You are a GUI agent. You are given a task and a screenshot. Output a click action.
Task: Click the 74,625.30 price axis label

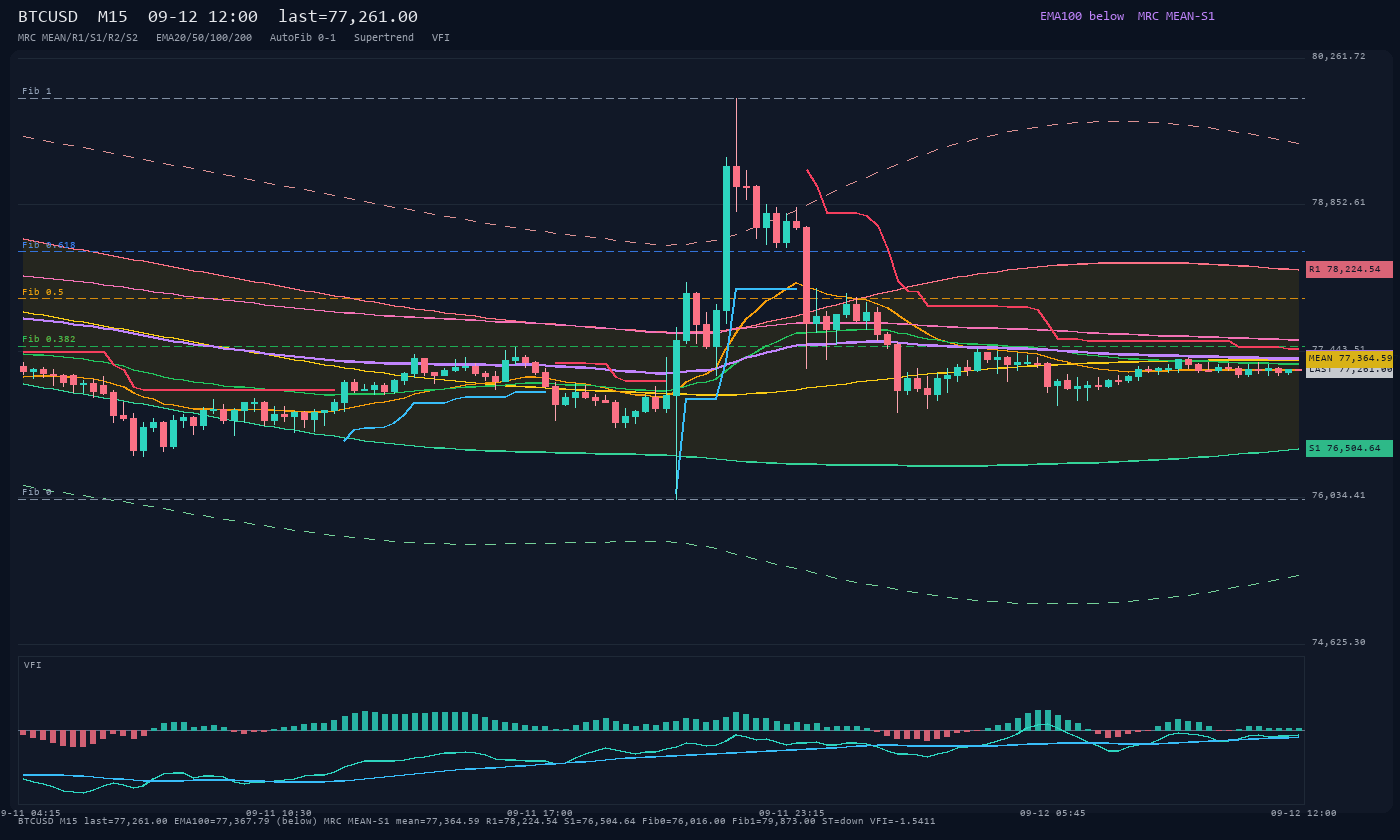click(1339, 643)
